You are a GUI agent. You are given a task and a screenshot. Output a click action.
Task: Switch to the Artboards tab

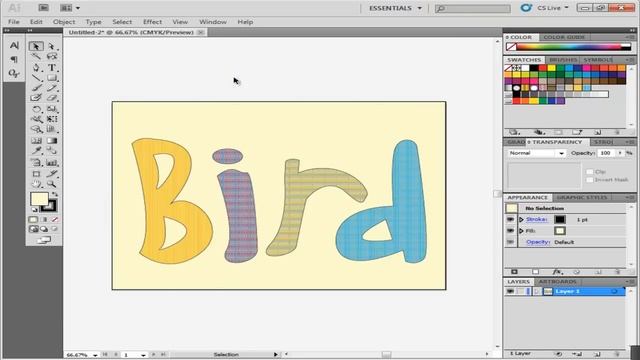557,282
